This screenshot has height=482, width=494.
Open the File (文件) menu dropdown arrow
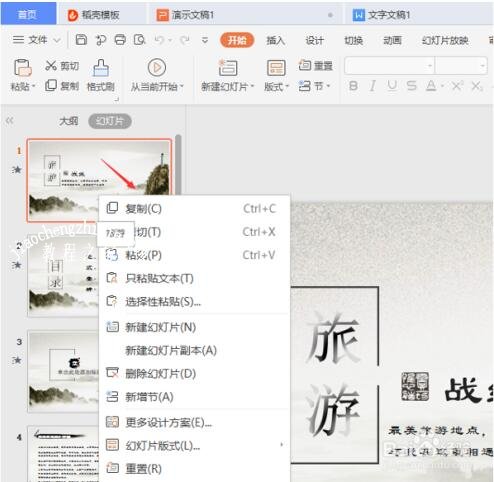point(57,41)
